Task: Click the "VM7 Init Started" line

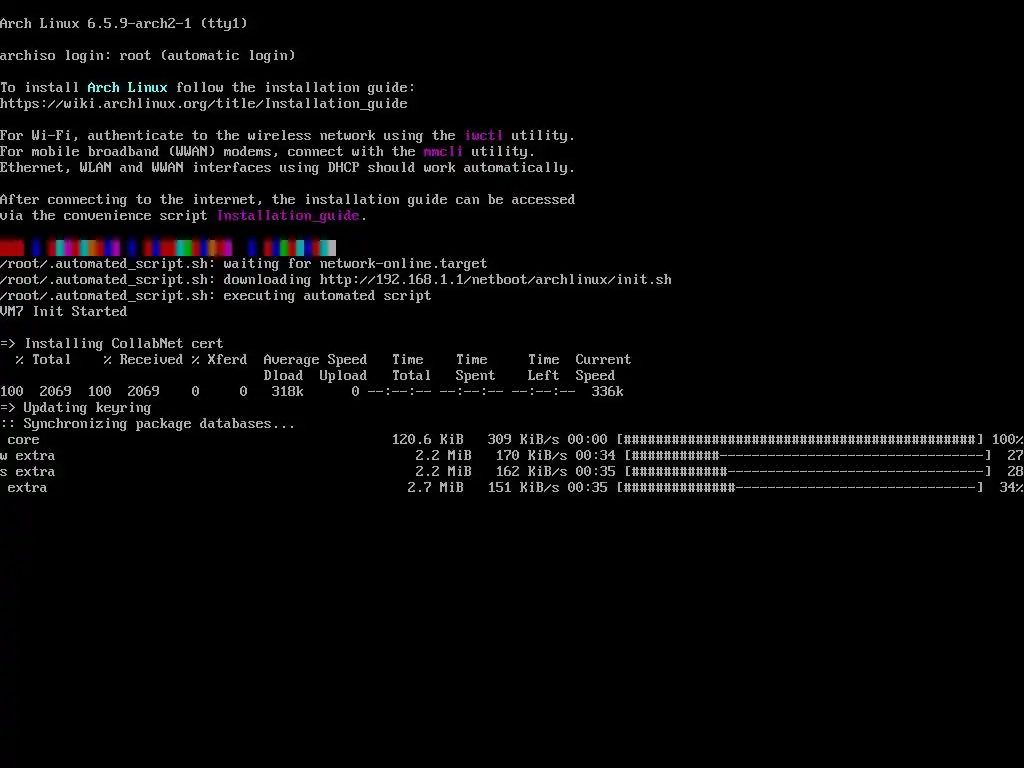Action: point(63,312)
